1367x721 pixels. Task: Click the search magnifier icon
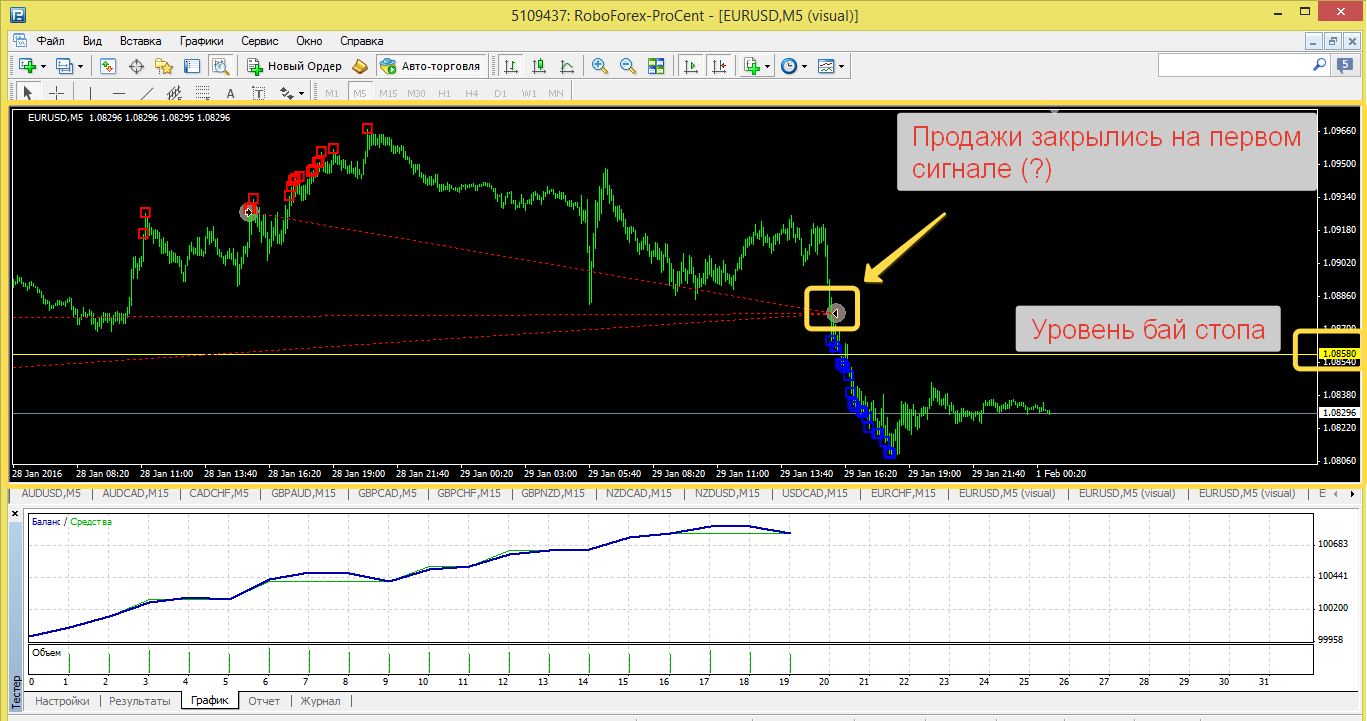(1320, 64)
